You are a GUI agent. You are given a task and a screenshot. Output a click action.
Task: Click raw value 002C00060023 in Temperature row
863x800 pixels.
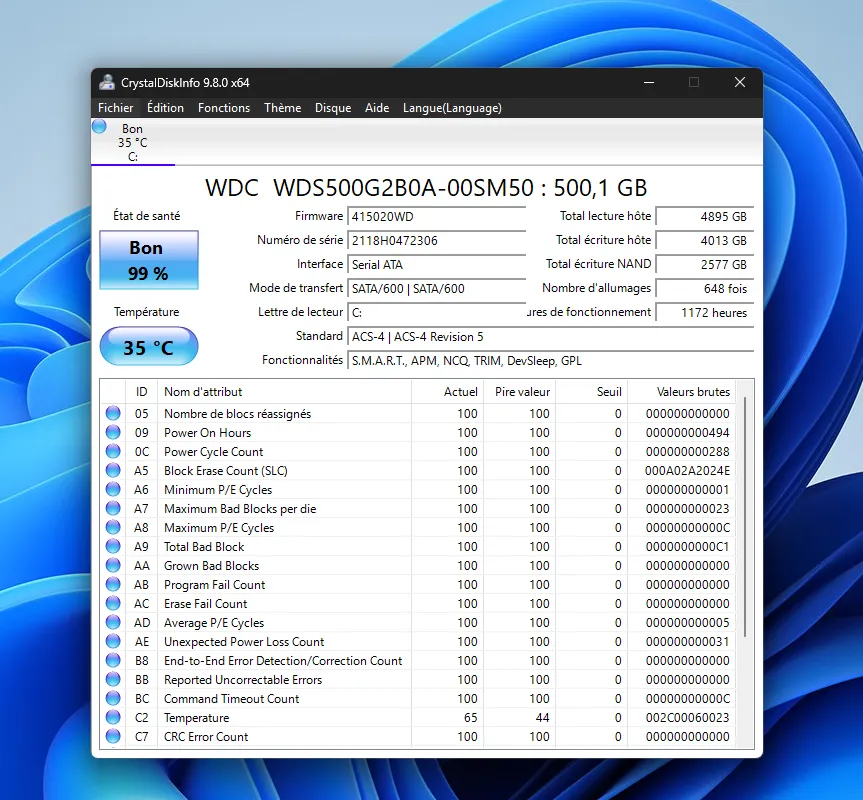click(x=687, y=718)
